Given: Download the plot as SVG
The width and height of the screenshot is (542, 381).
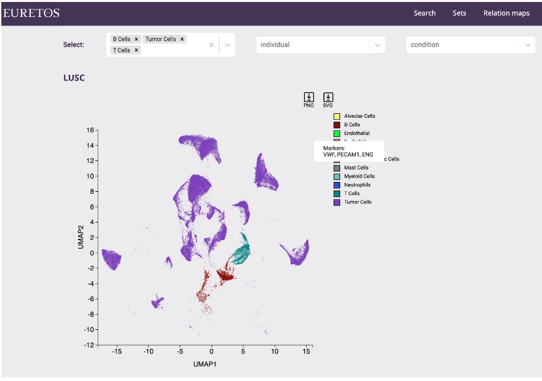Looking at the screenshot, I should 328,99.
